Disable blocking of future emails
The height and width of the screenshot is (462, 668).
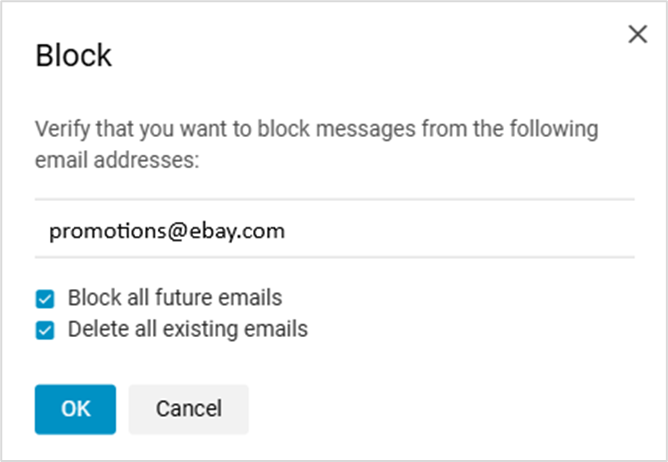tap(44, 298)
